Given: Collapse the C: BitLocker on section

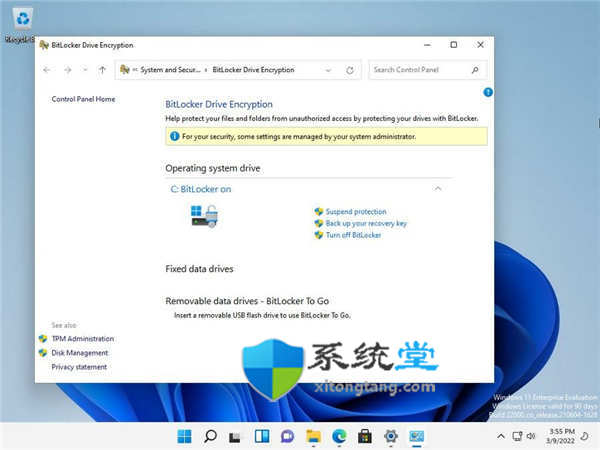Looking at the screenshot, I should click(438, 189).
